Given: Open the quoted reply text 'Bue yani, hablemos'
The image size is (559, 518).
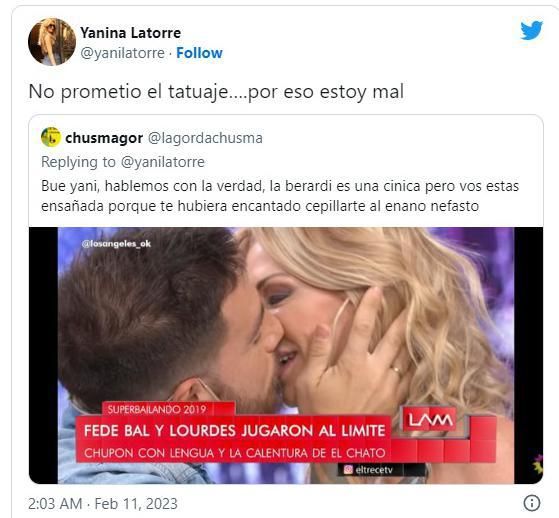Looking at the screenshot, I should coord(280,196).
